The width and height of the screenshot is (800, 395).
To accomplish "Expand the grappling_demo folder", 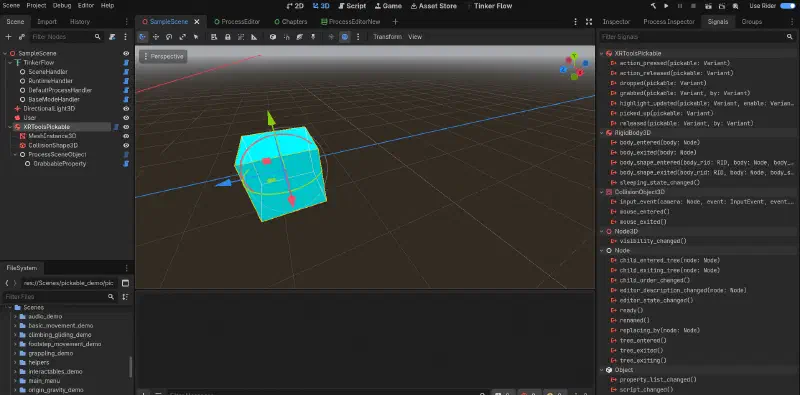I will (x=15, y=353).
